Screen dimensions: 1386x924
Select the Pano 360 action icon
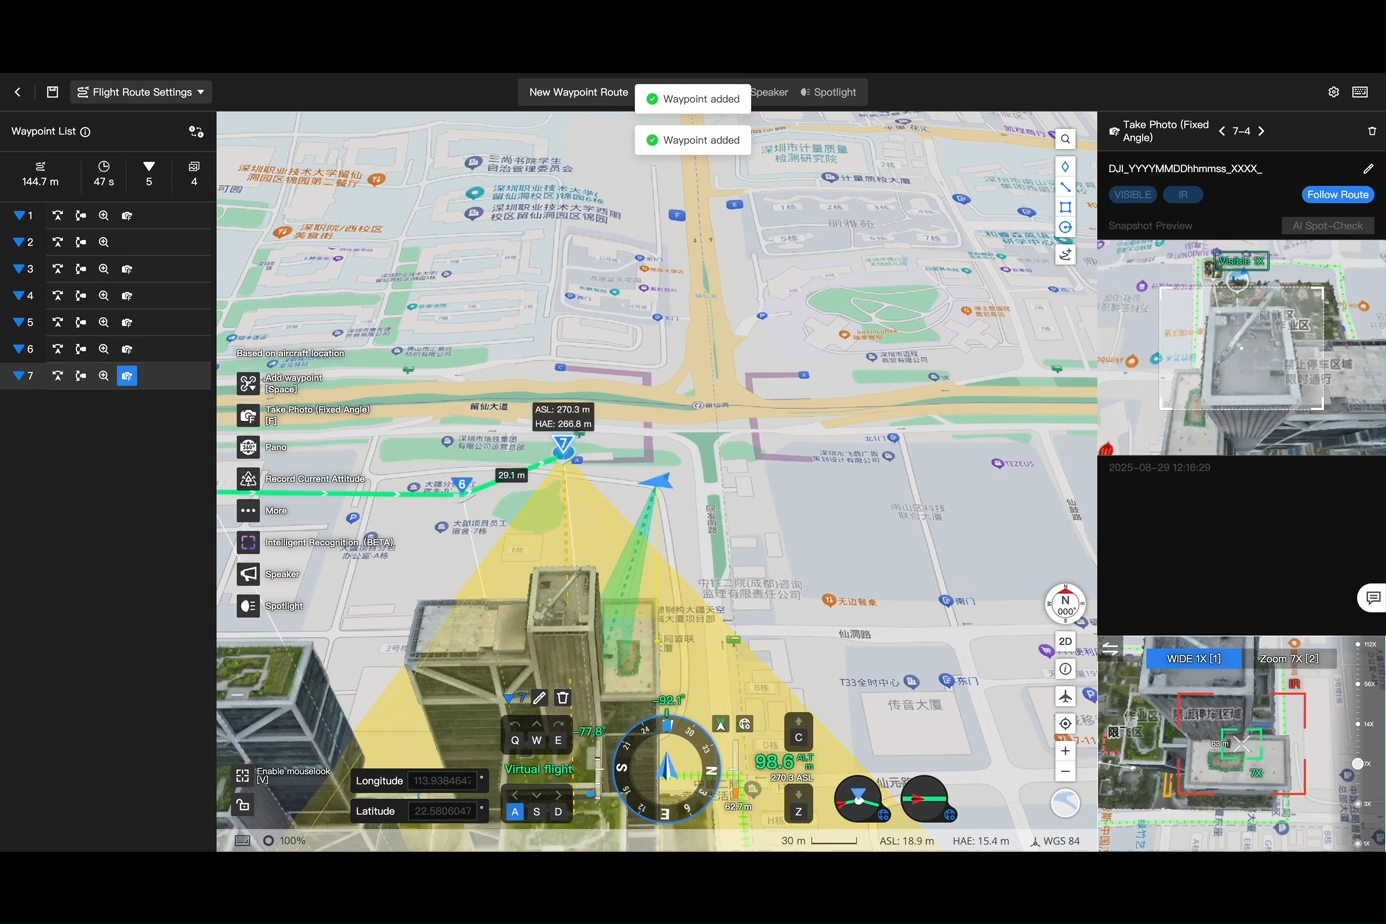248,447
